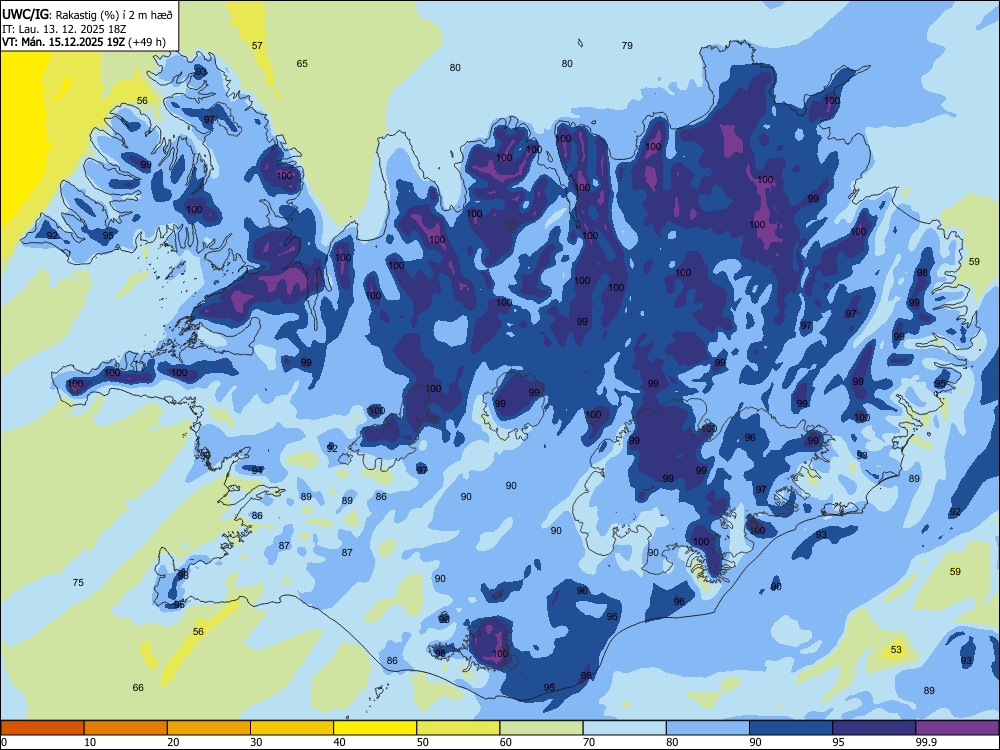Viewport: 1000px width, 750px height.
Task: Click the humidity value "57" on the map
Action: (257, 45)
